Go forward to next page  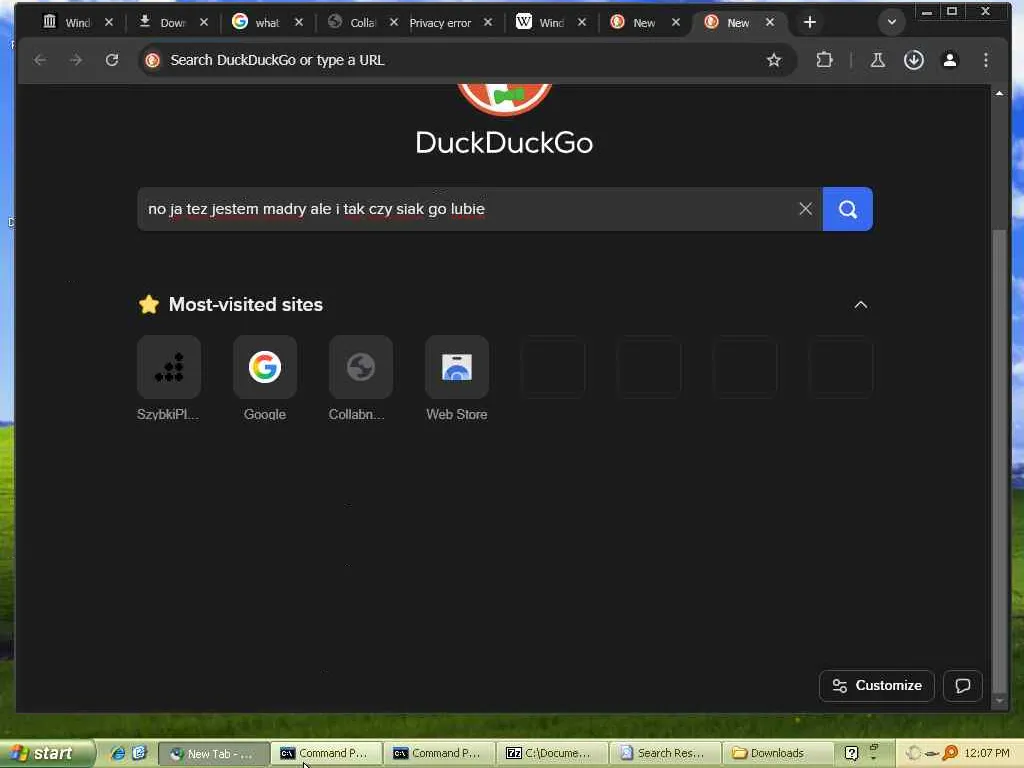pyautogui.click(x=76, y=60)
